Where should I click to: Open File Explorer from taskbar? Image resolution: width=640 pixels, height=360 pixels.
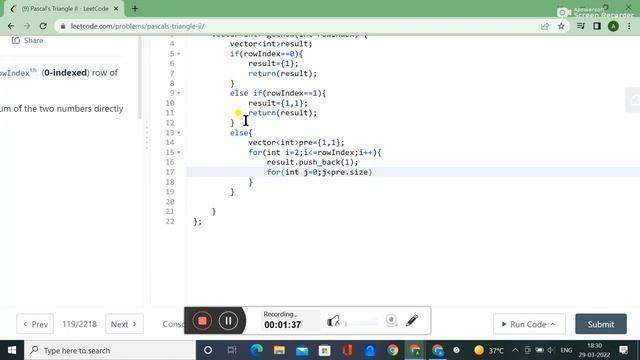point(279,350)
